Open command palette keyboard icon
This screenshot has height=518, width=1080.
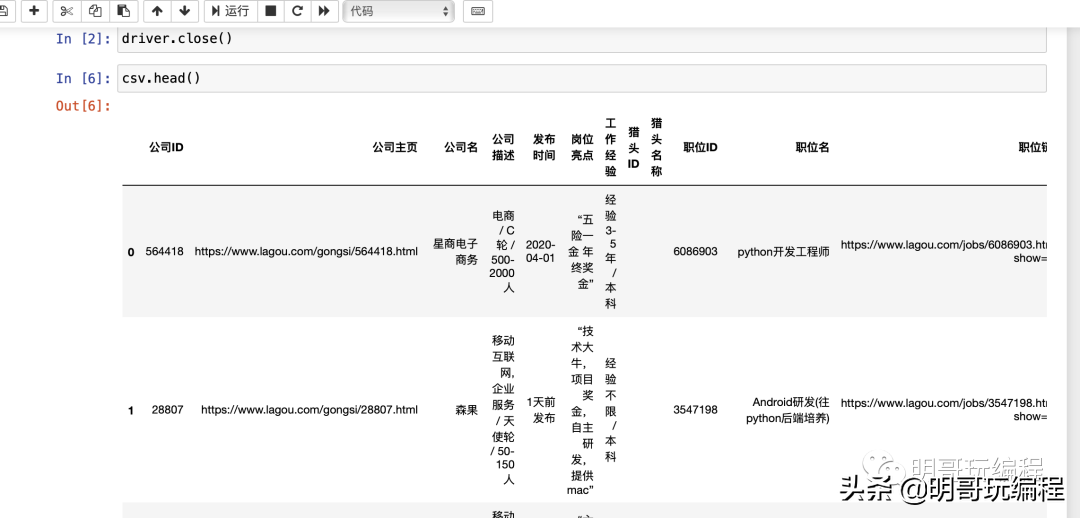pyautogui.click(x=478, y=11)
